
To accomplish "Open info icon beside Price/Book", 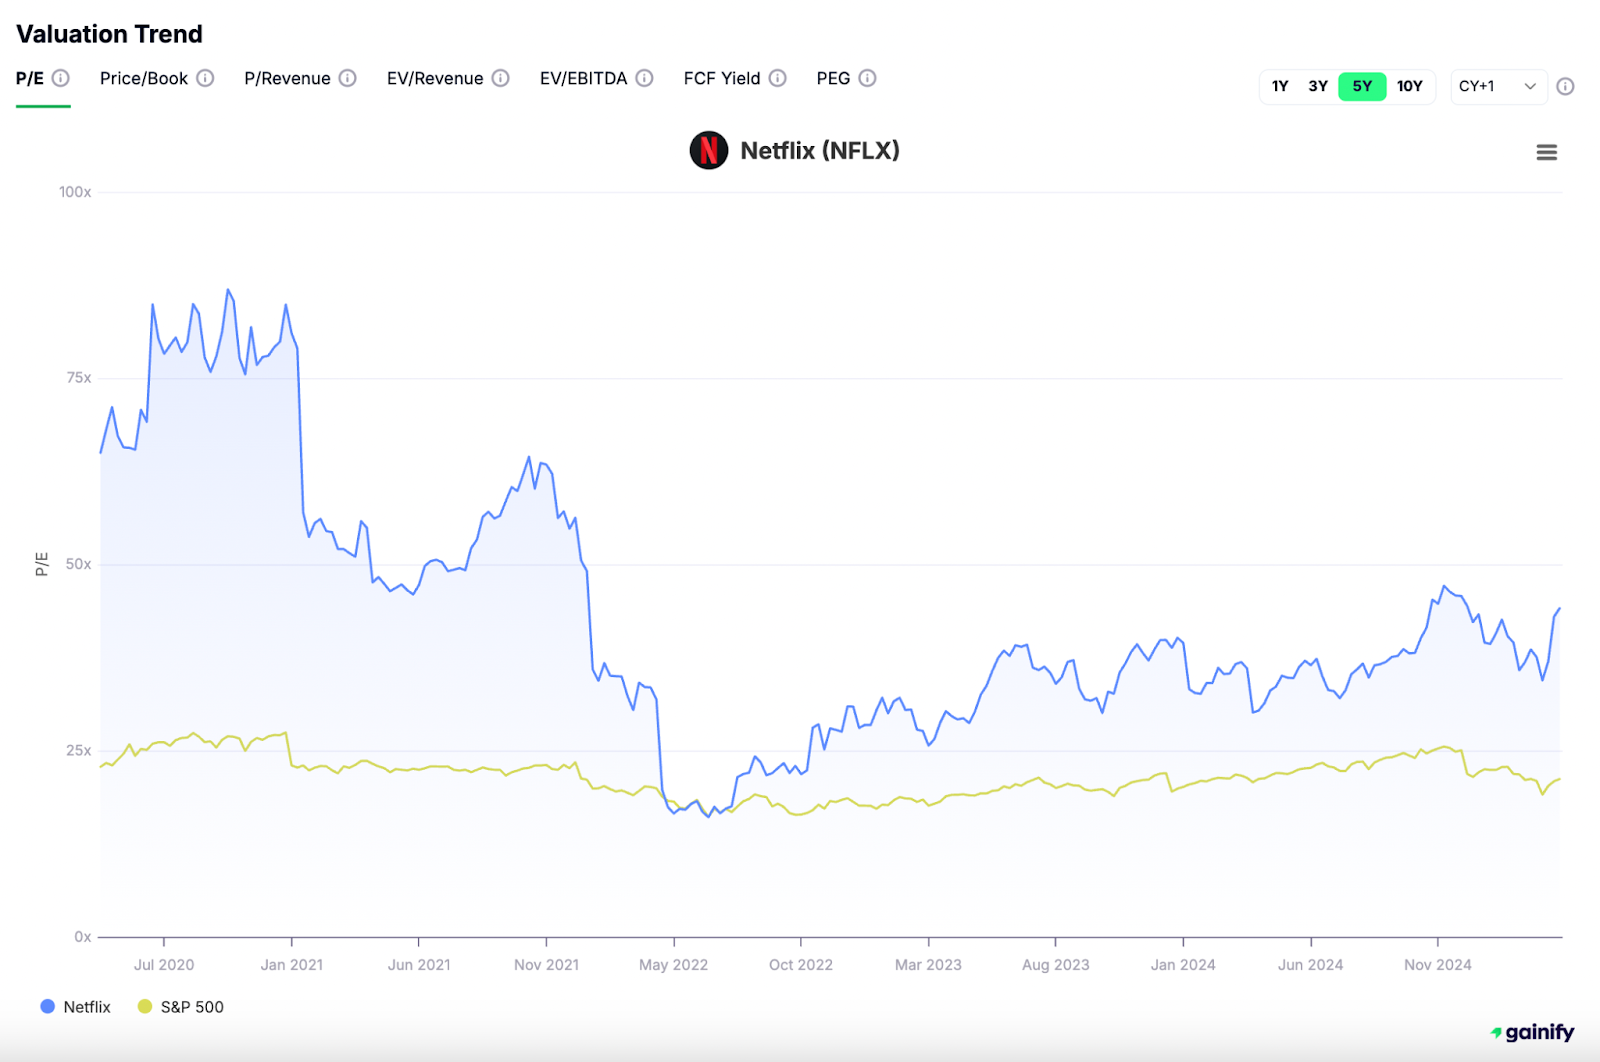I will [205, 78].
